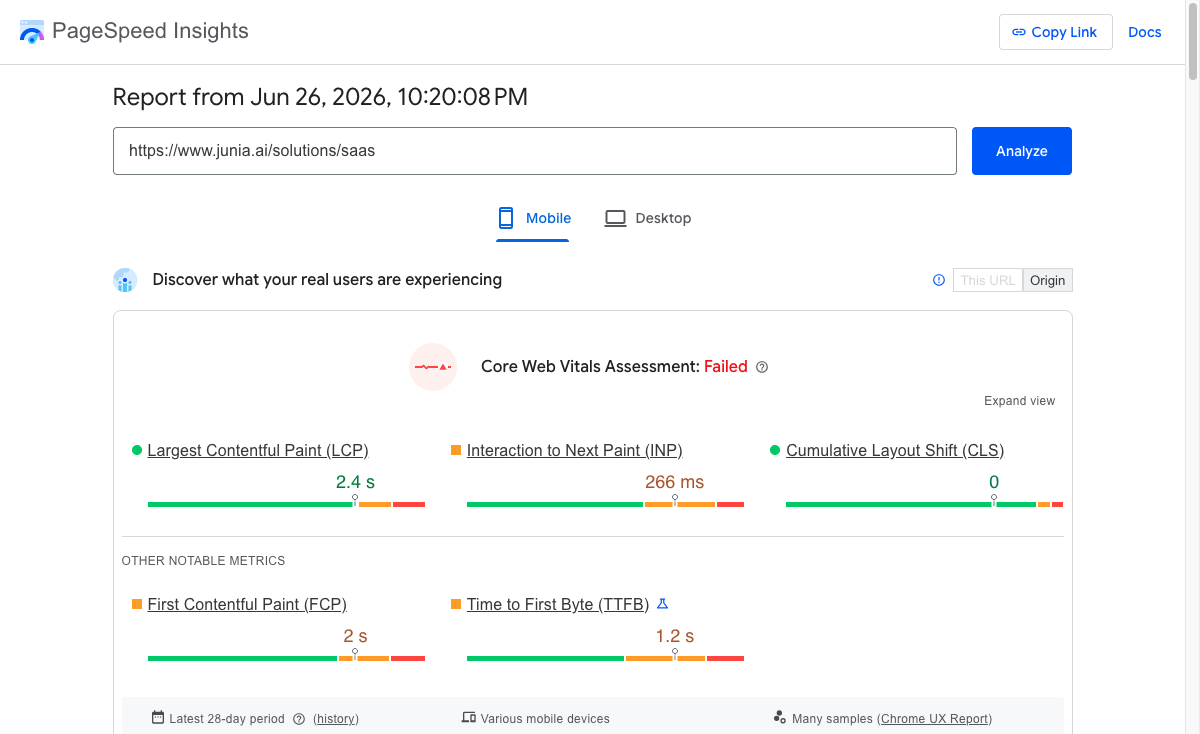Click the CLS distribution bar

point(924,504)
